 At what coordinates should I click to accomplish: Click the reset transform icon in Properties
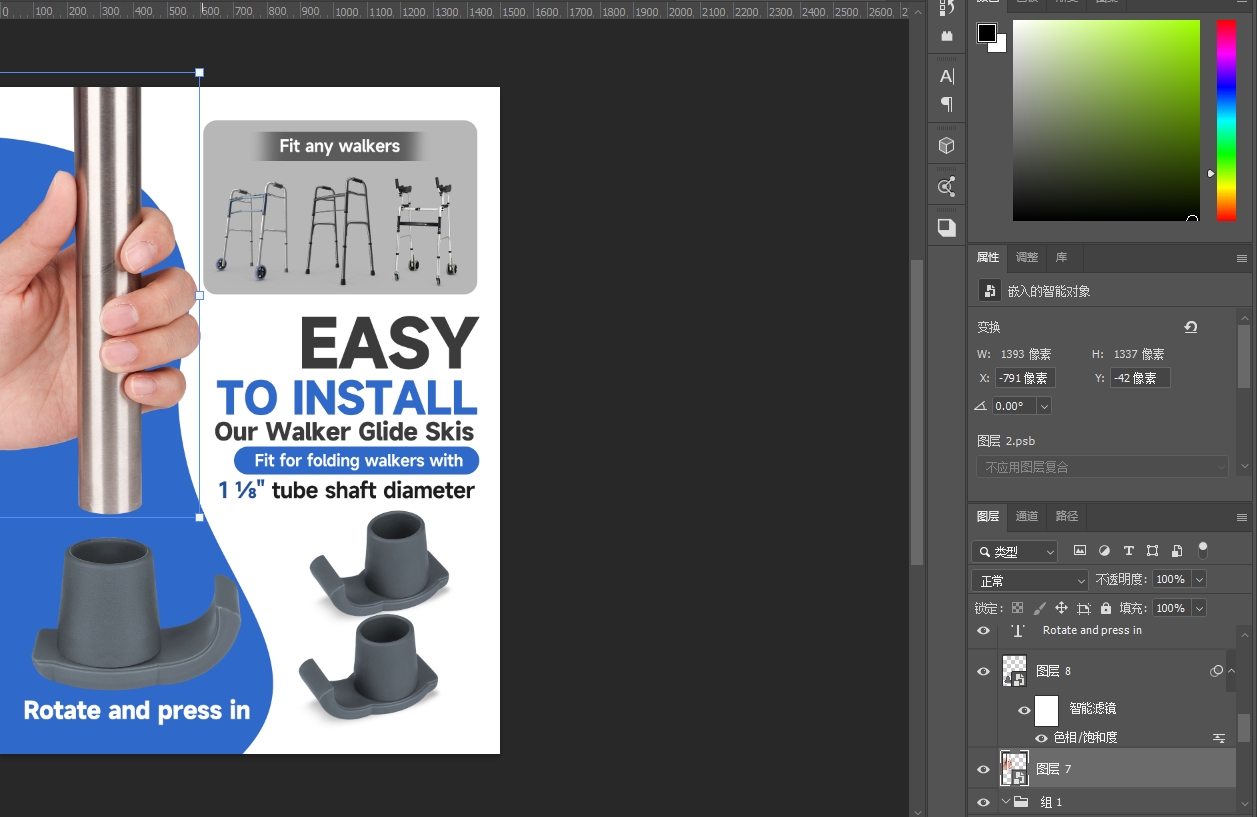[x=1190, y=327]
